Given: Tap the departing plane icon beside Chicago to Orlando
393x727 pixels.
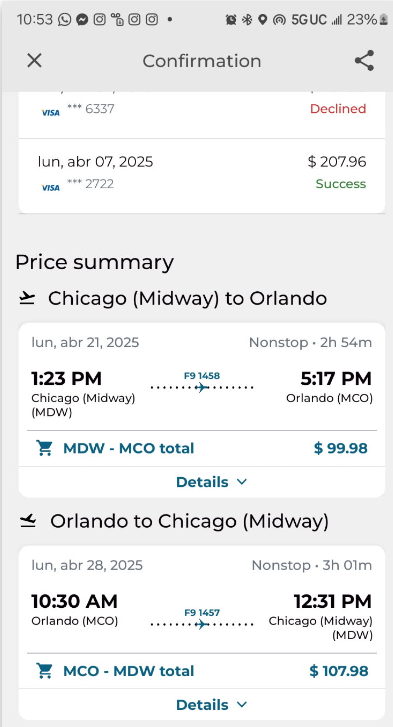Looking at the screenshot, I should click(27, 299).
